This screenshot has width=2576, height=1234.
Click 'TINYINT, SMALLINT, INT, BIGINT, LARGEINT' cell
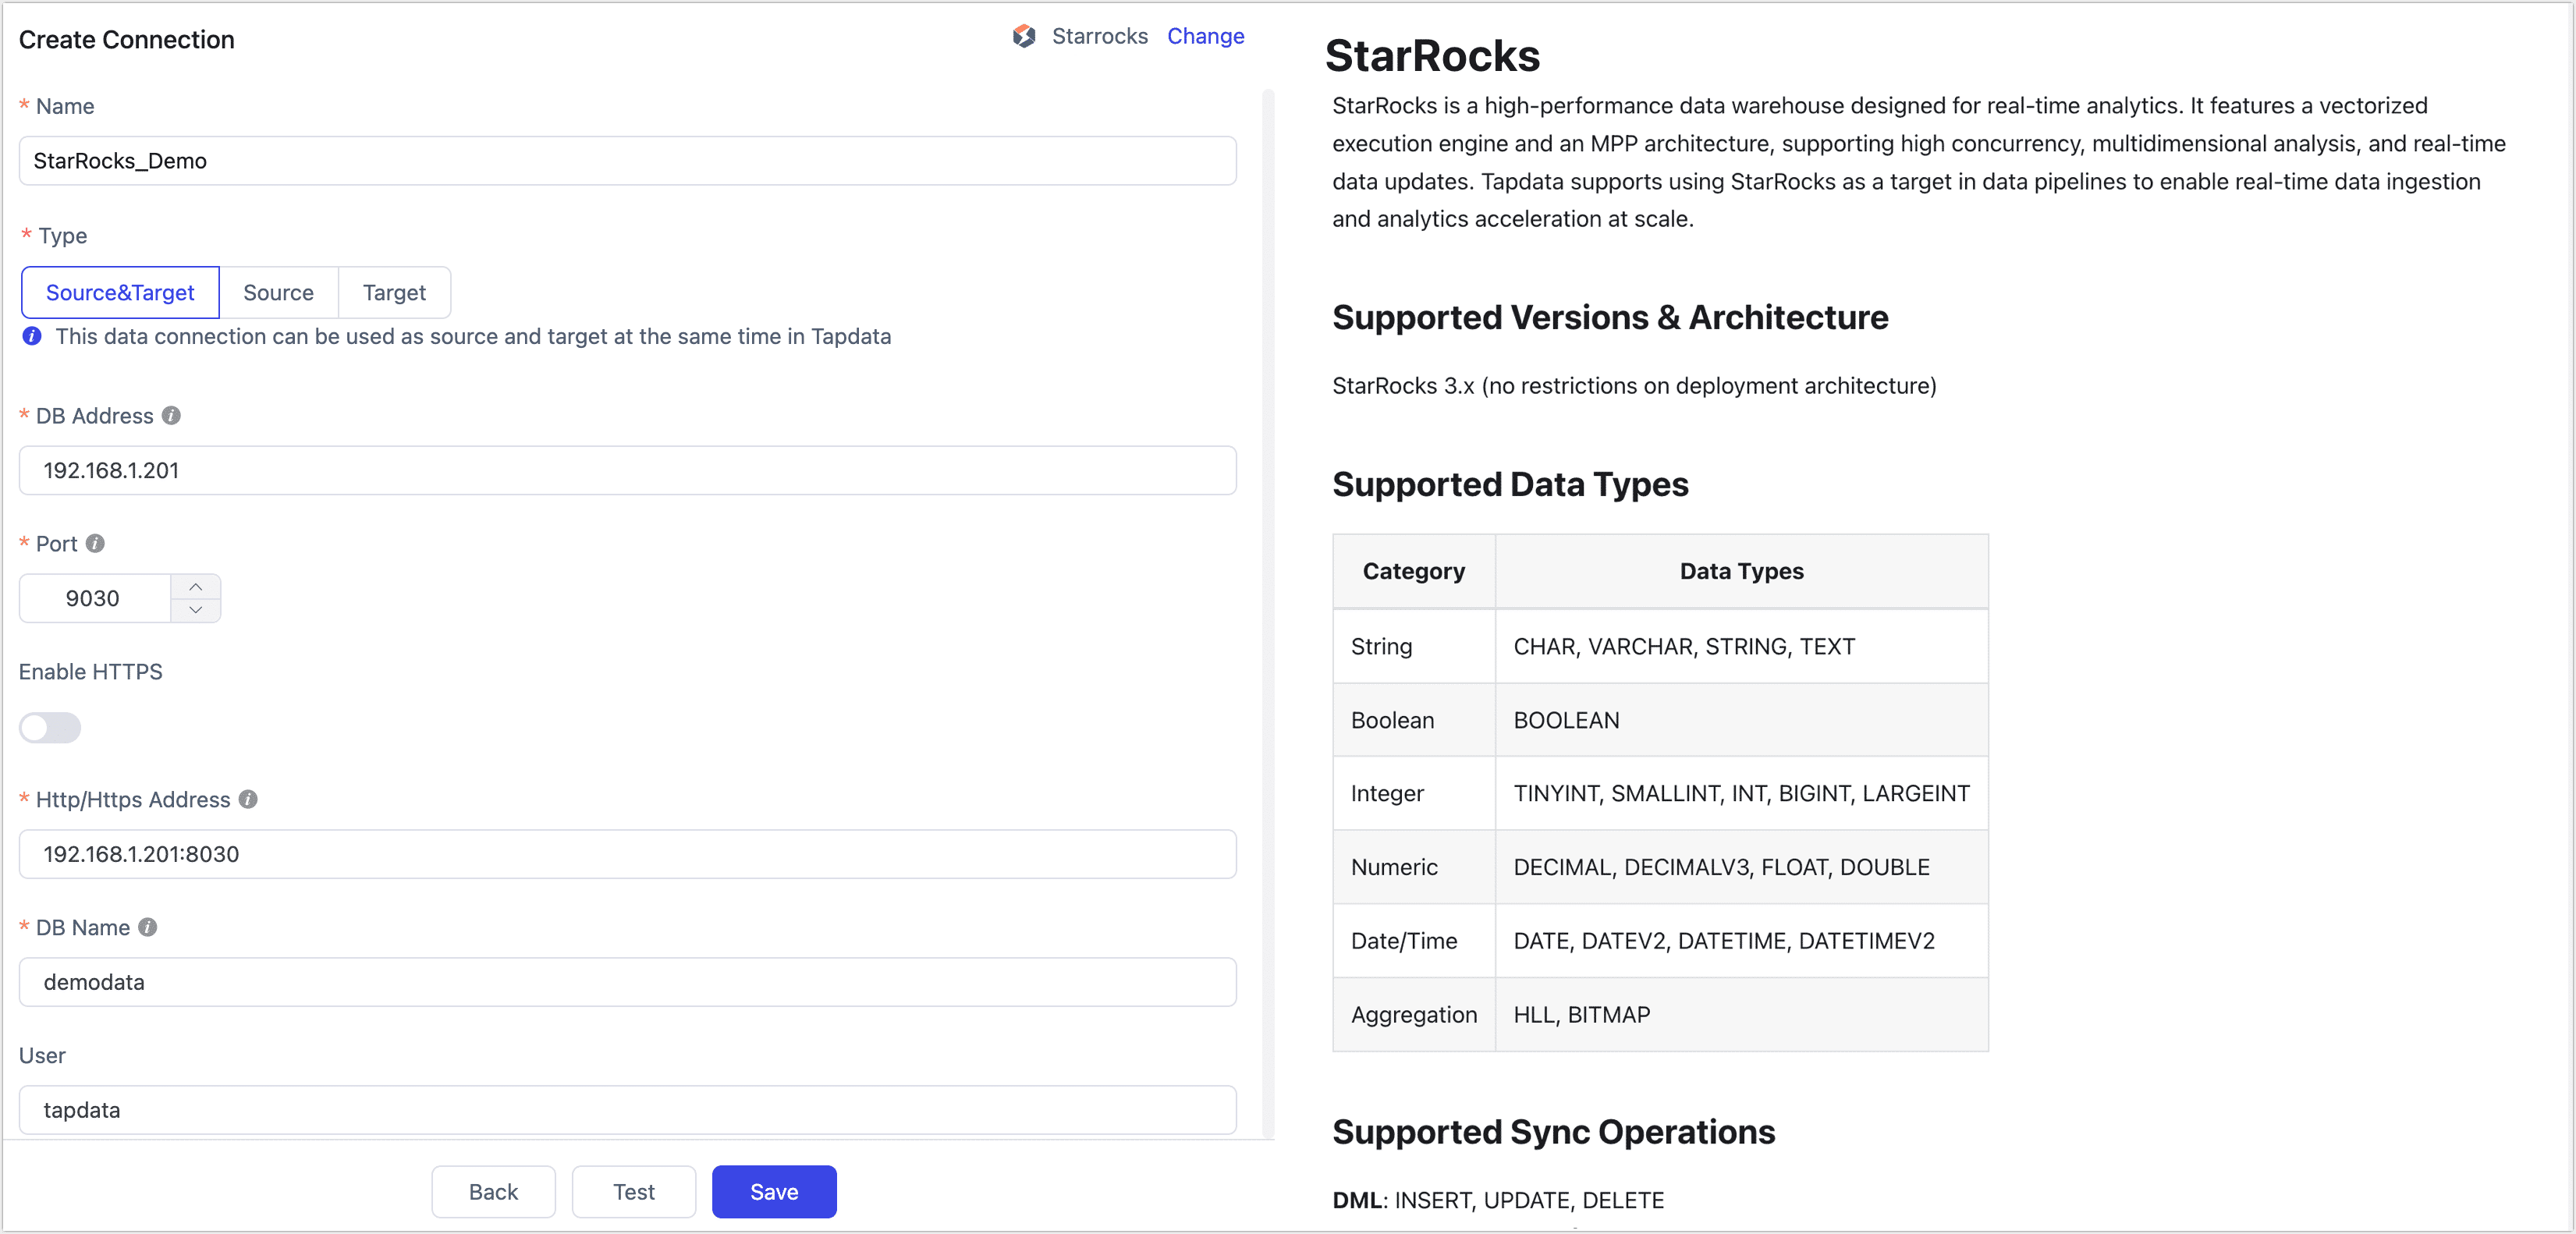pos(1741,793)
